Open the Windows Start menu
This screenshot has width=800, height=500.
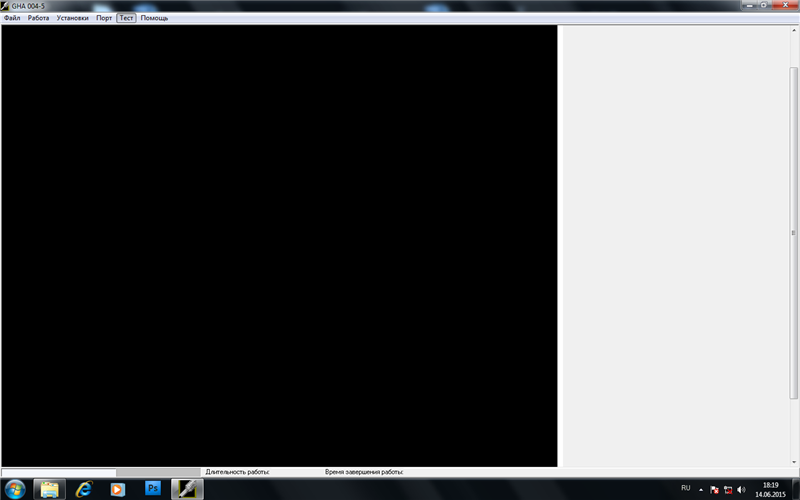(x=15, y=488)
